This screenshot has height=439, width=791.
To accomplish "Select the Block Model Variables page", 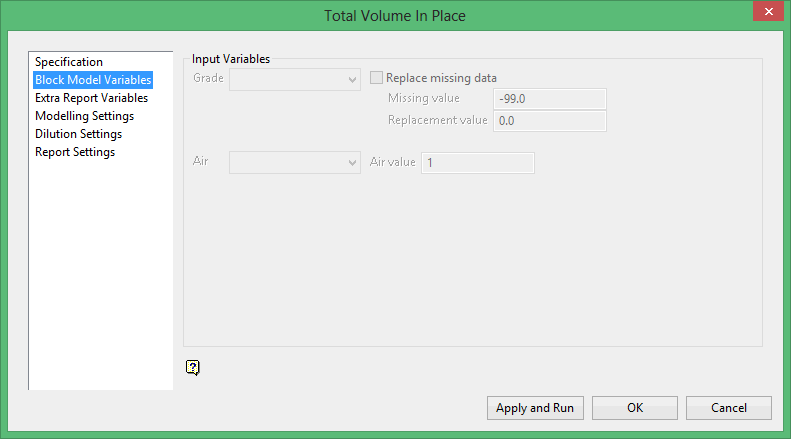I will 93,80.
